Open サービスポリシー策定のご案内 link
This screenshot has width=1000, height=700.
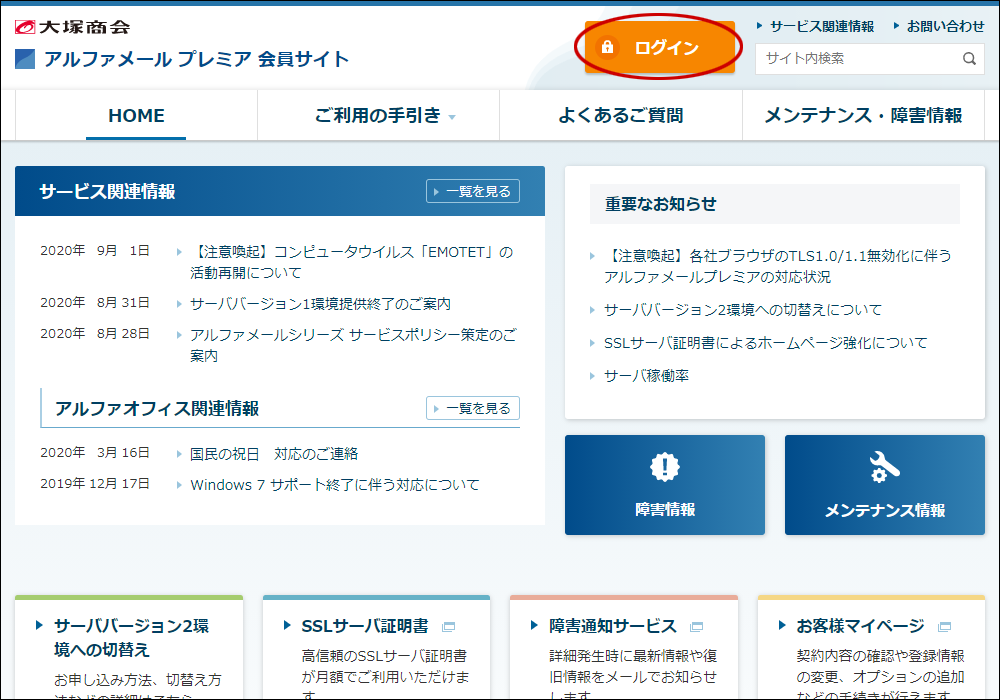click(x=353, y=345)
